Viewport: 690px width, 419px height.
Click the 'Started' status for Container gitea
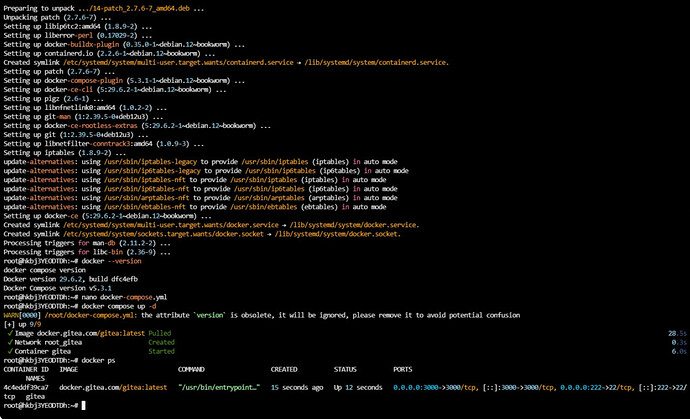pyautogui.click(x=161, y=351)
